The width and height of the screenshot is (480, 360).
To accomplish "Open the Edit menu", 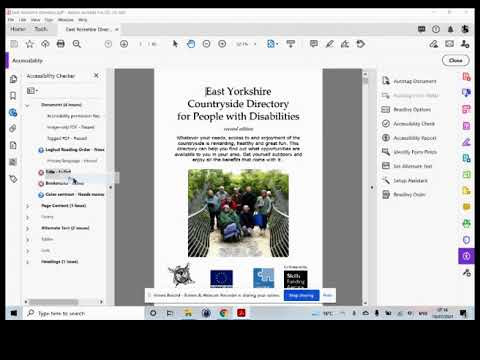I will (x=22, y=20).
